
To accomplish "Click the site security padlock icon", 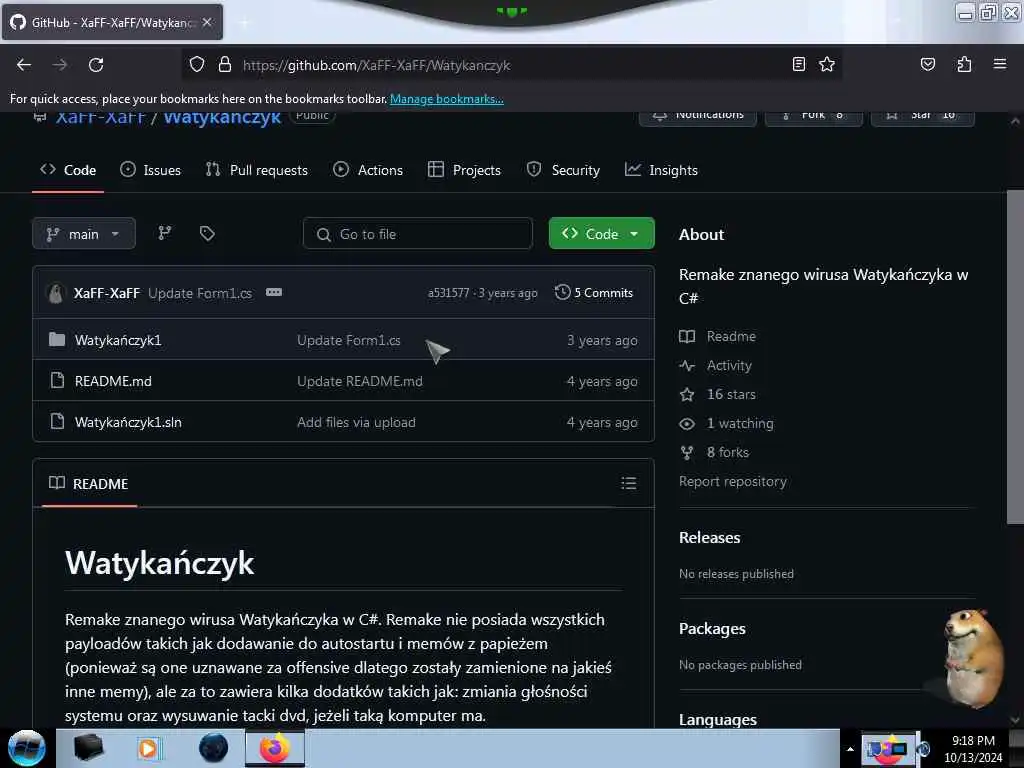I will (x=225, y=64).
